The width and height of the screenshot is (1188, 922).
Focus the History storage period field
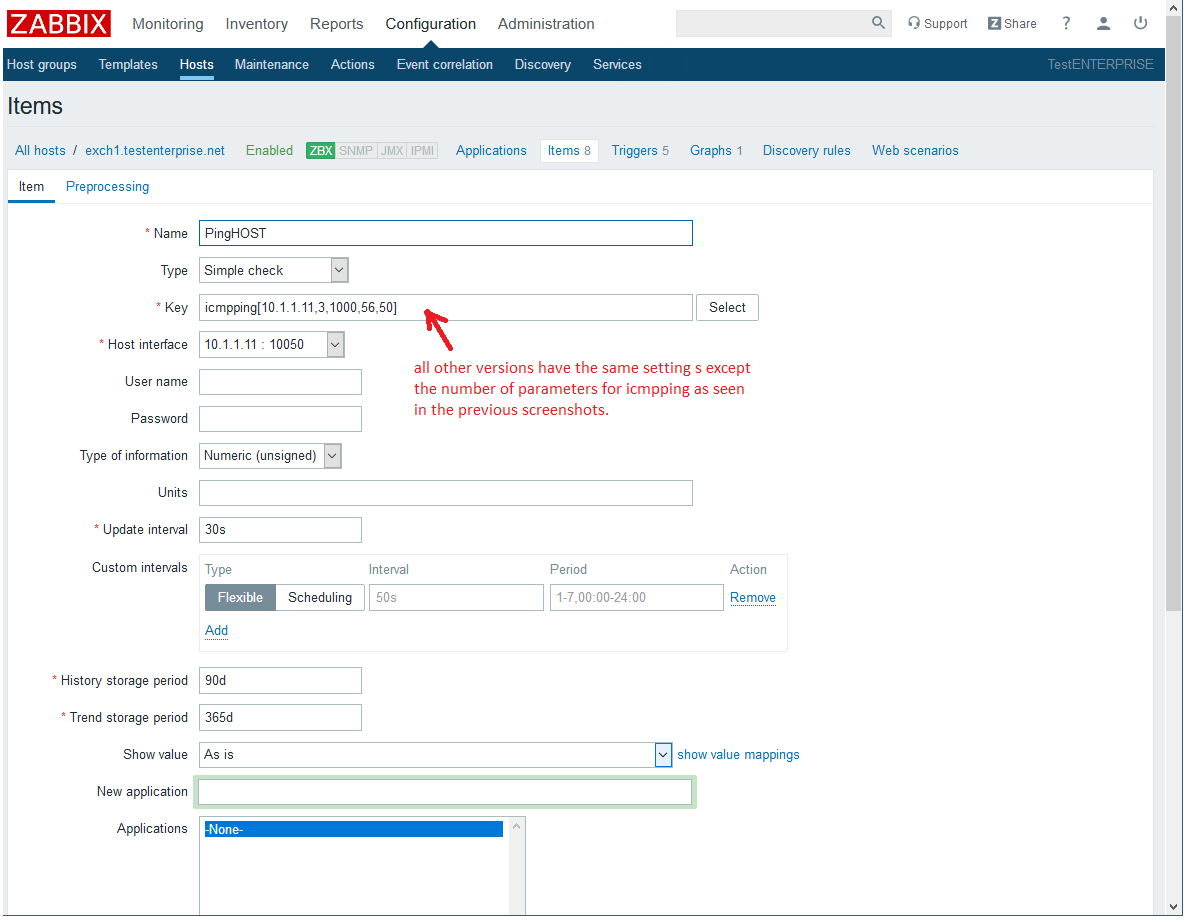click(280, 680)
